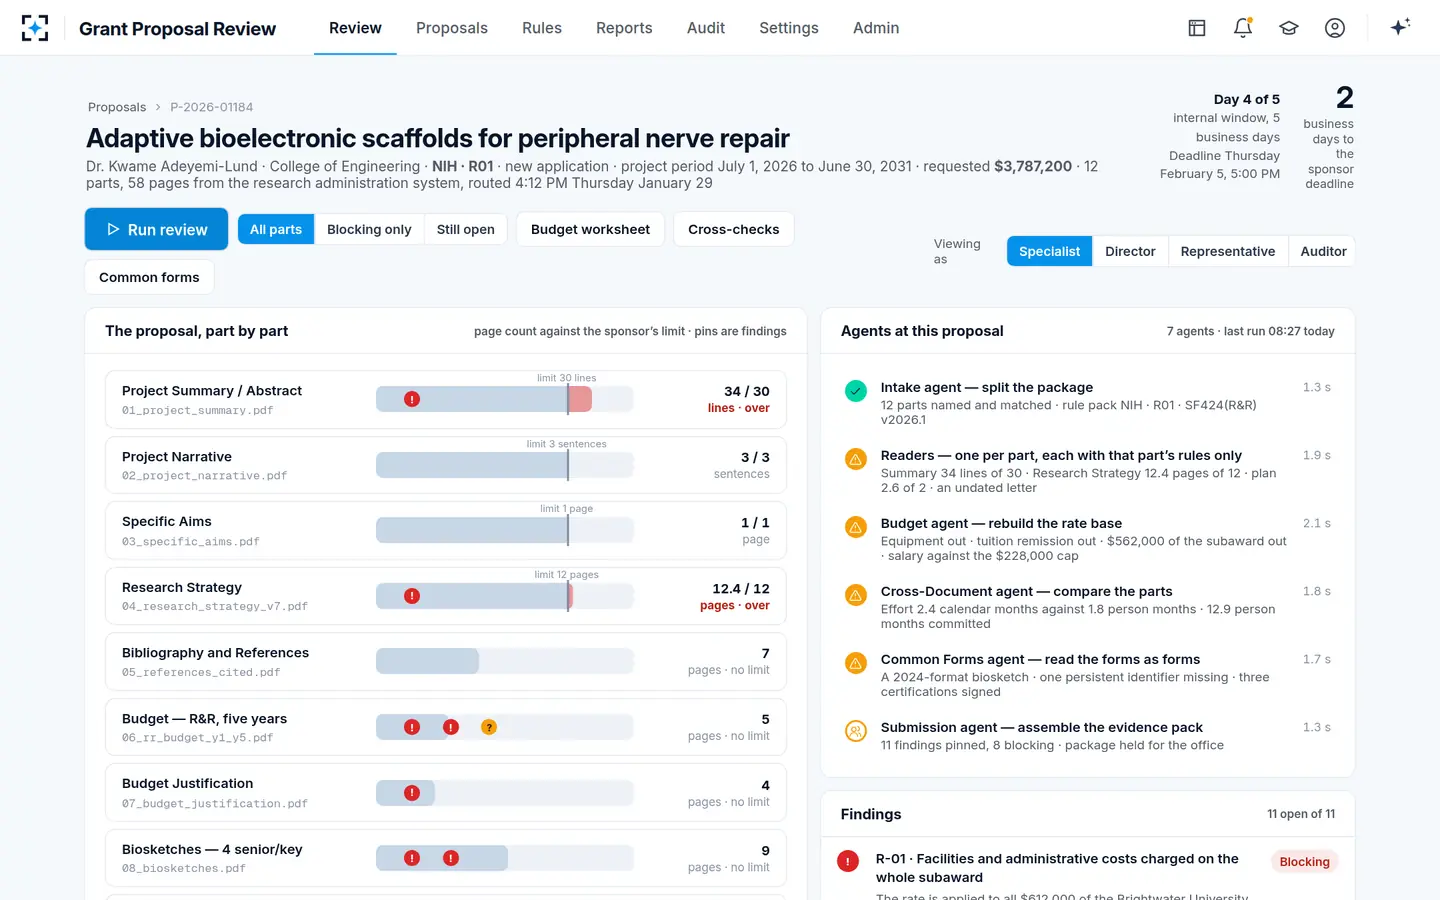Click the Grant Proposal Review logo icon
The height and width of the screenshot is (900, 1440).
(35, 28)
